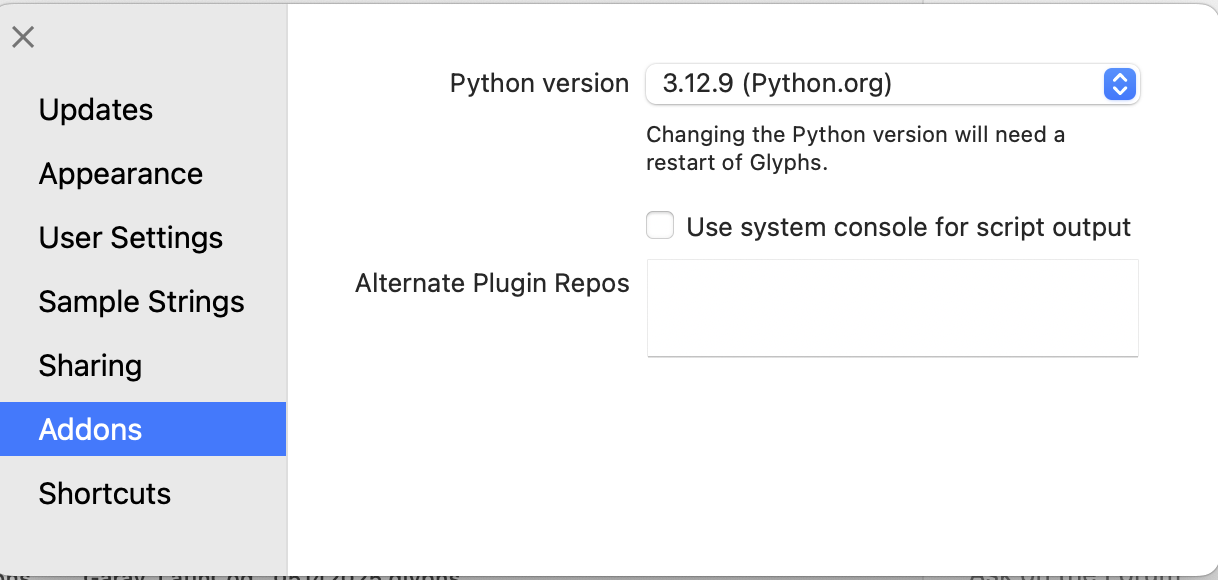
Task: Click the "Alternate Plugin Repos" label
Action: 492,284
